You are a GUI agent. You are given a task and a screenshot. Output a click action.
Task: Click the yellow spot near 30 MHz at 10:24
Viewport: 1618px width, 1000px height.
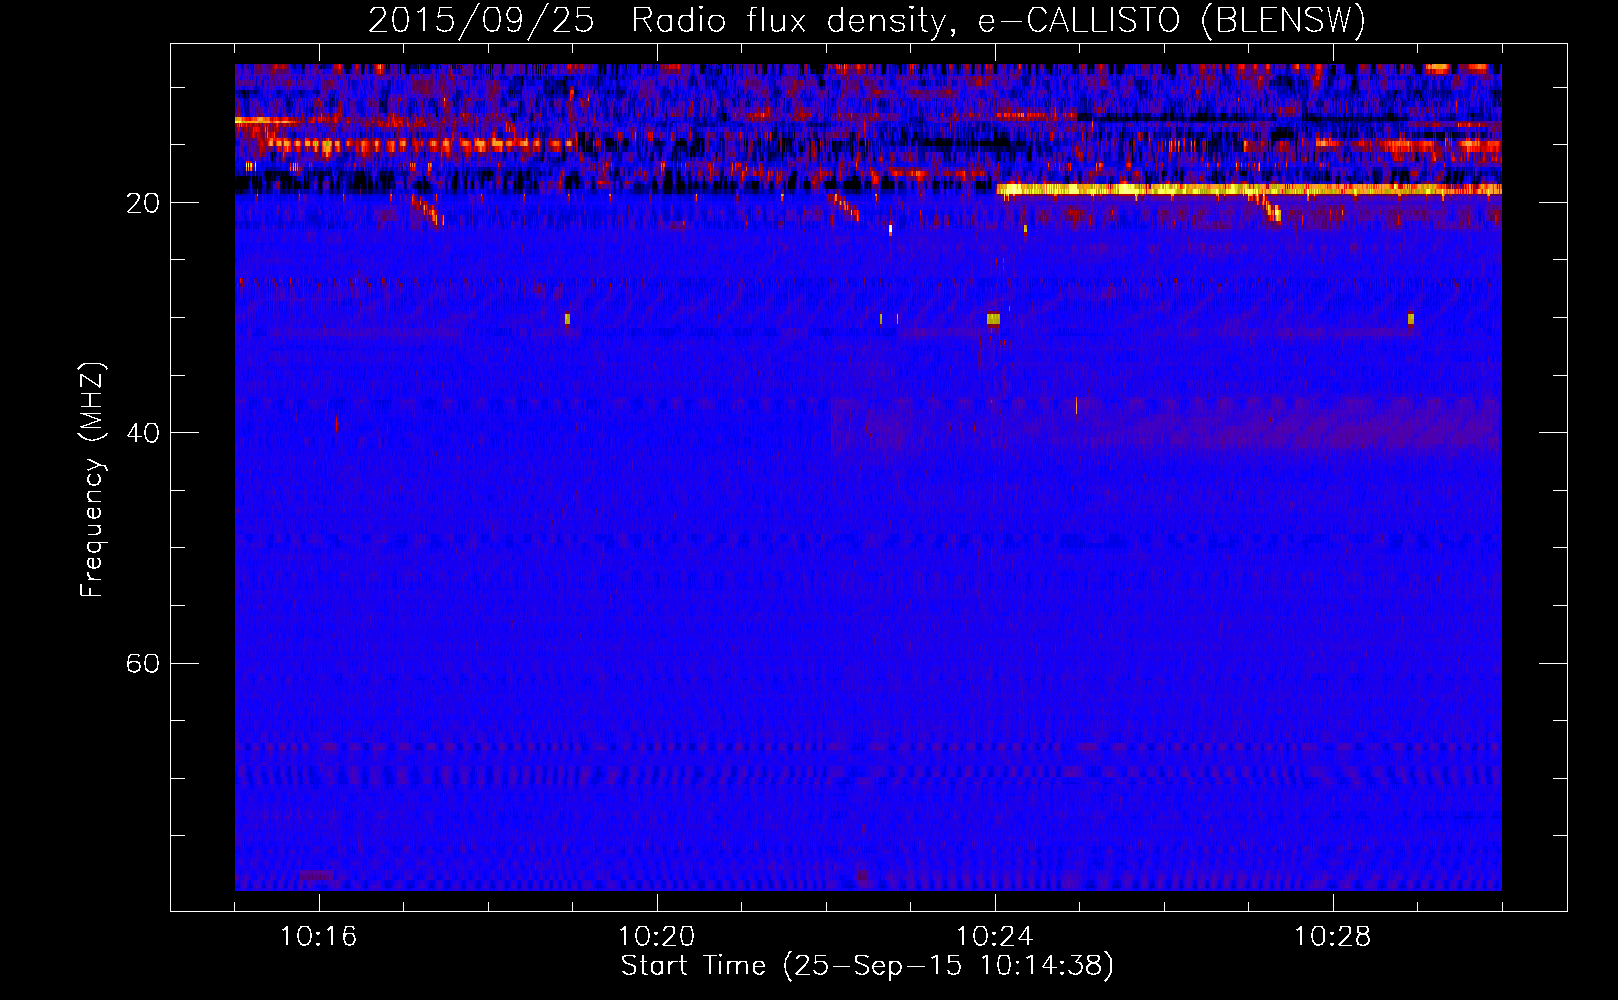pos(993,319)
